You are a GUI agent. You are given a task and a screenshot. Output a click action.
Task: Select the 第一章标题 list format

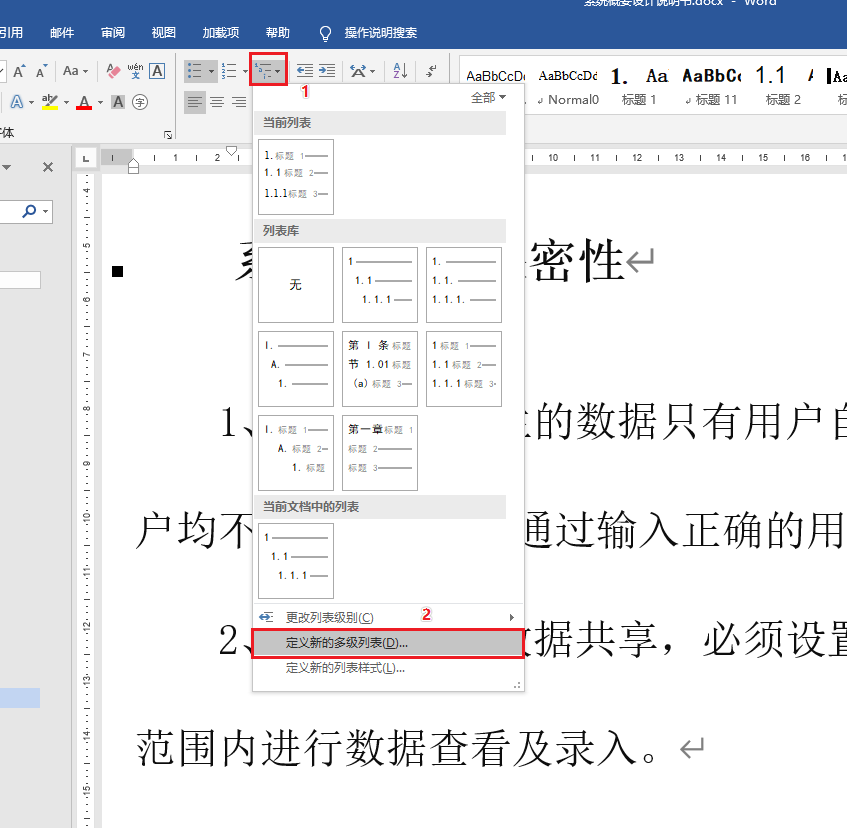pos(380,453)
